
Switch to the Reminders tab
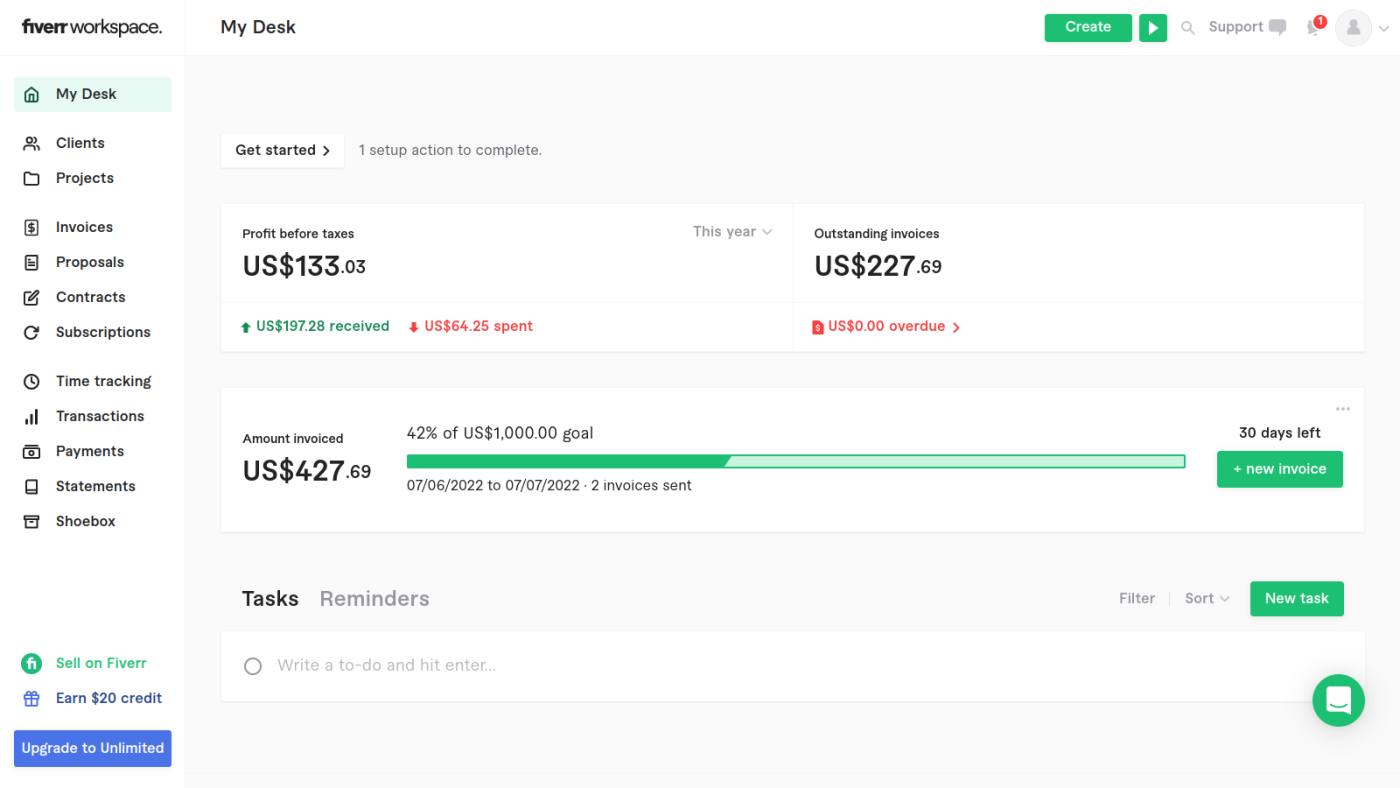pos(374,598)
